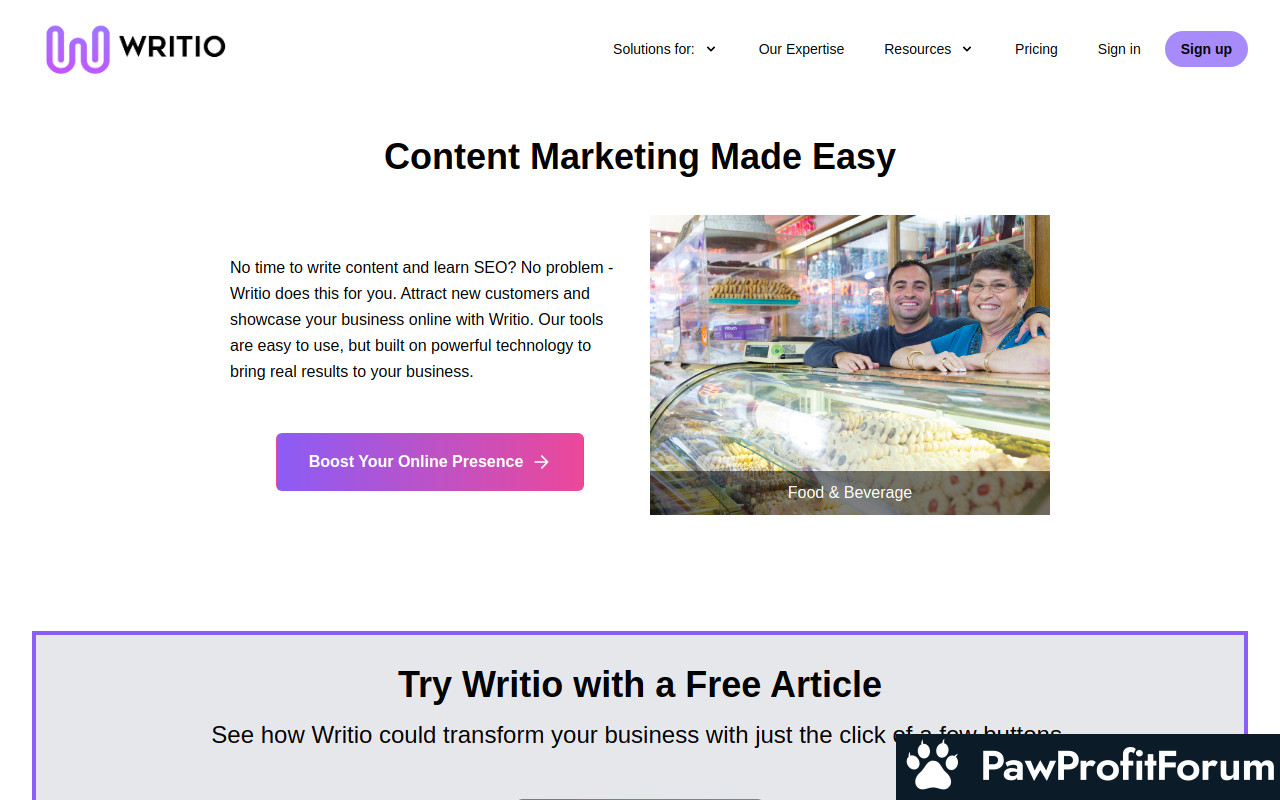This screenshot has height=800, width=1280.
Task: Click the Try Writio with a Free Article heading
Action: (x=640, y=685)
